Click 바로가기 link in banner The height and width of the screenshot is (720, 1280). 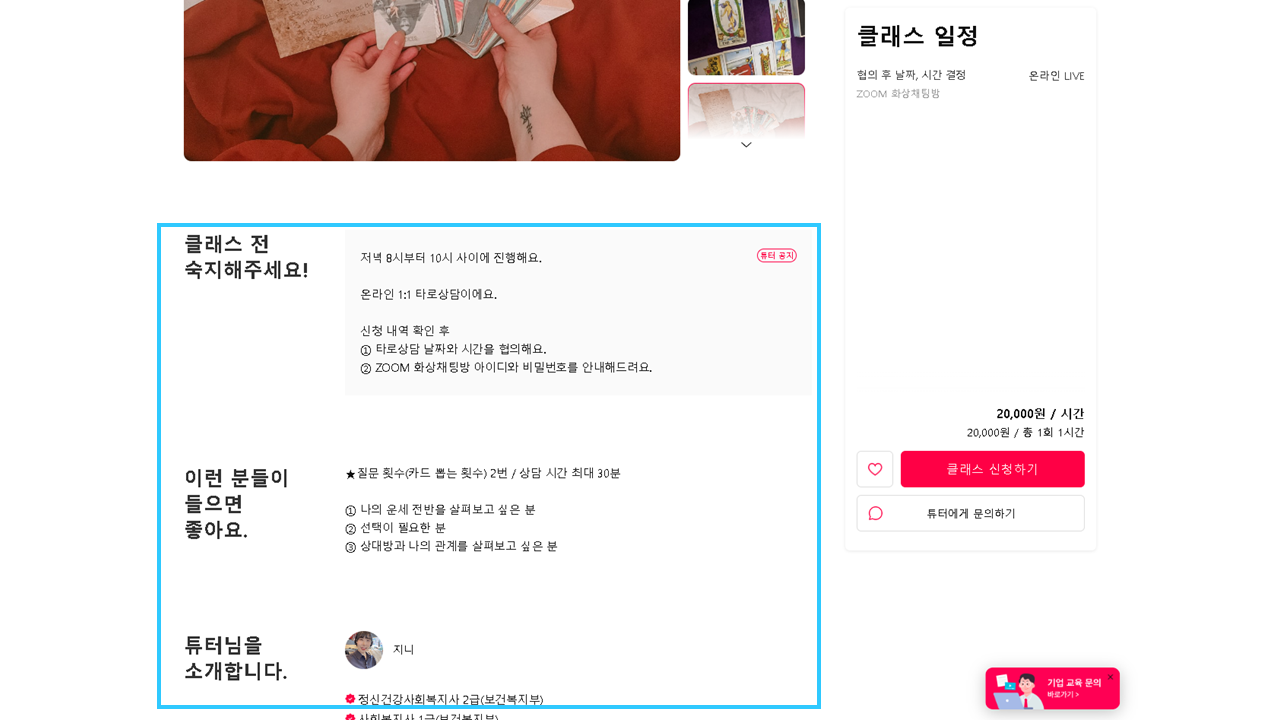(1063, 694)
